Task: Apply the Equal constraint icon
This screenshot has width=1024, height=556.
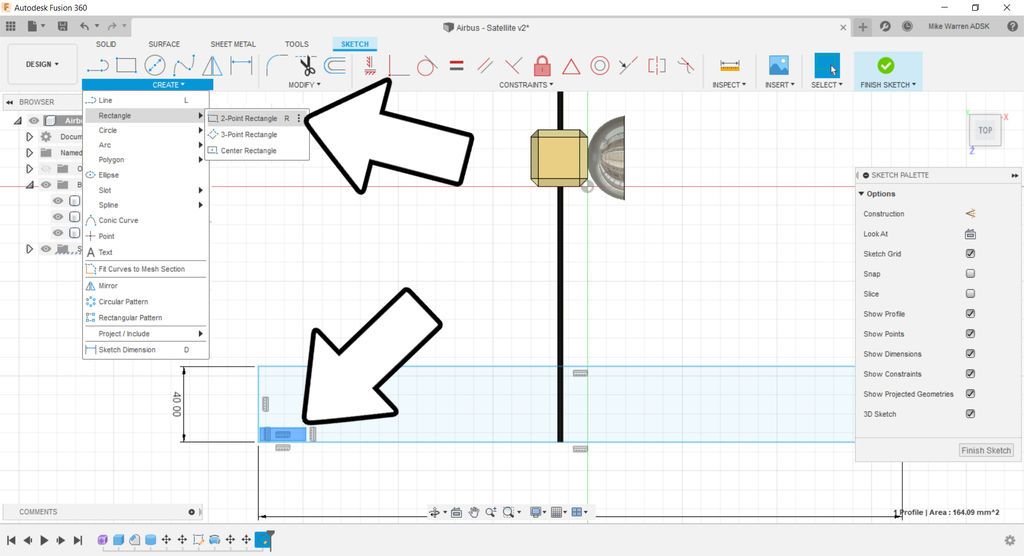Action: [456, 65]
